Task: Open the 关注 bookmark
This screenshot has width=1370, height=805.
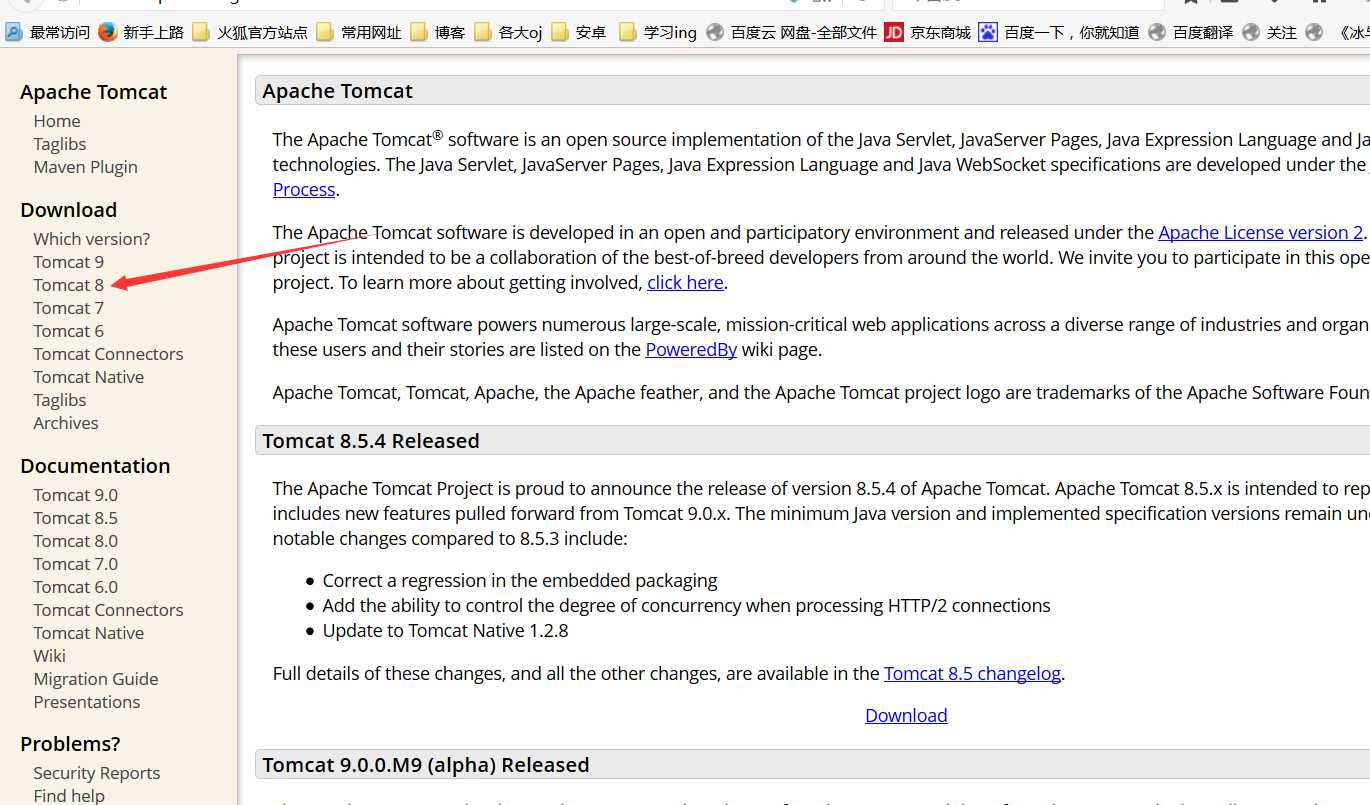Action: coord(1269,32)
